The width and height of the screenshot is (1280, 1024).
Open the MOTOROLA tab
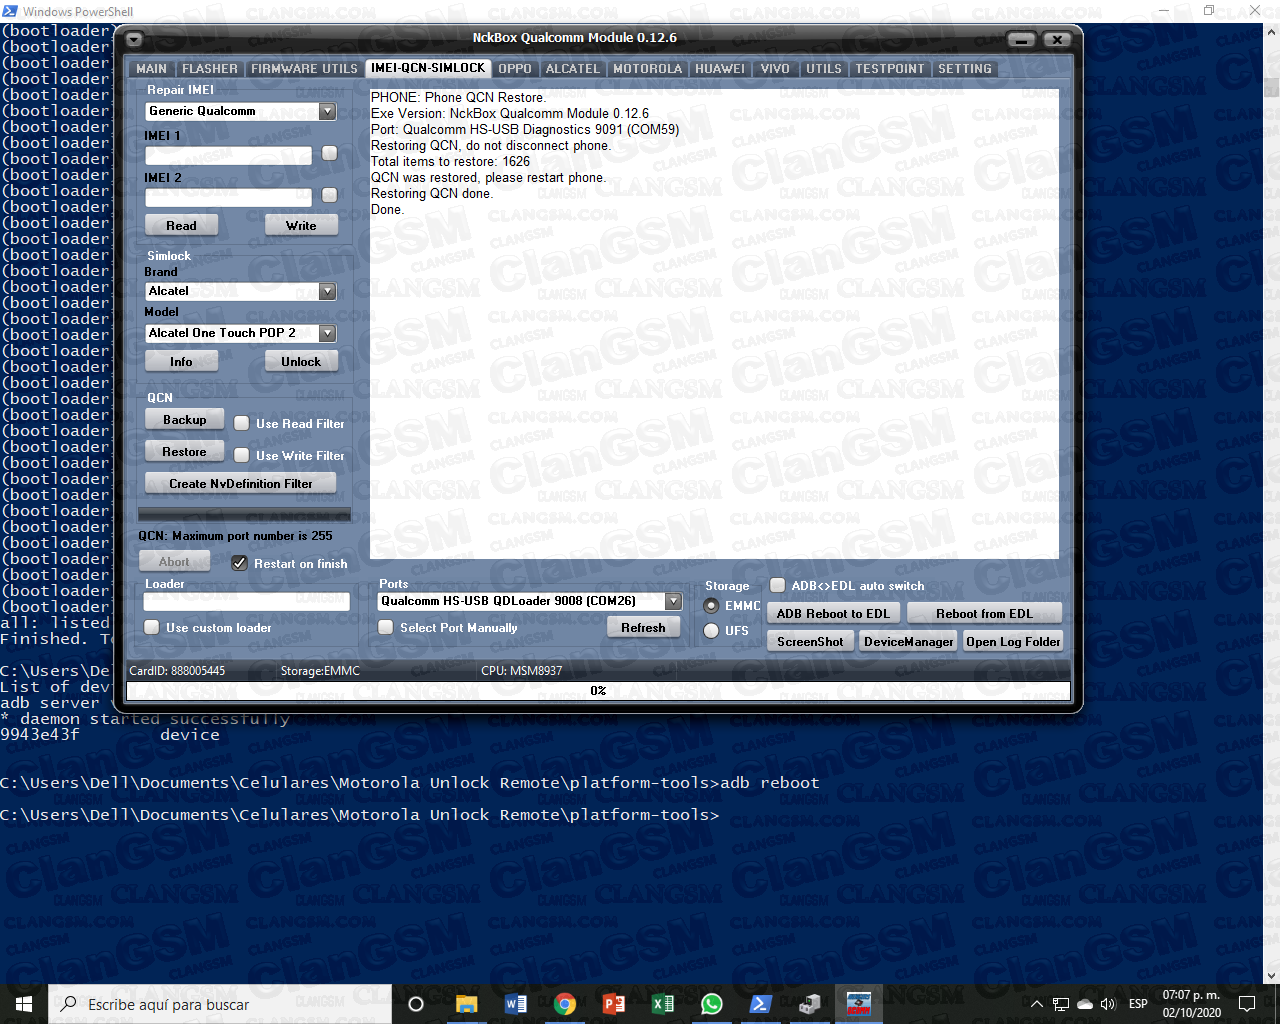click(647, 69)
